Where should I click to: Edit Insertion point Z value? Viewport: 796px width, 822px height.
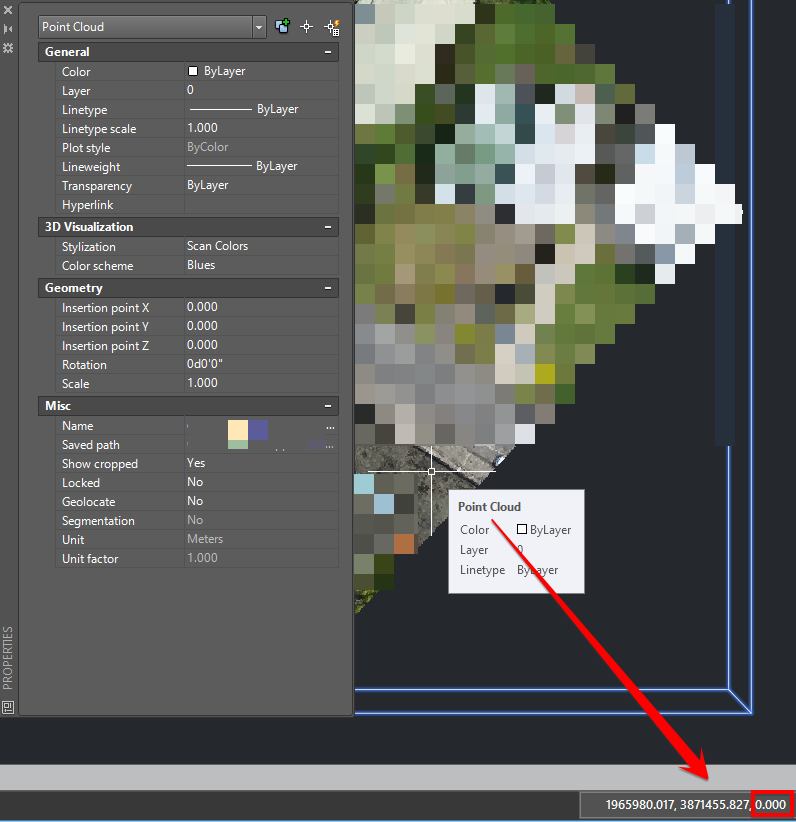261,345
